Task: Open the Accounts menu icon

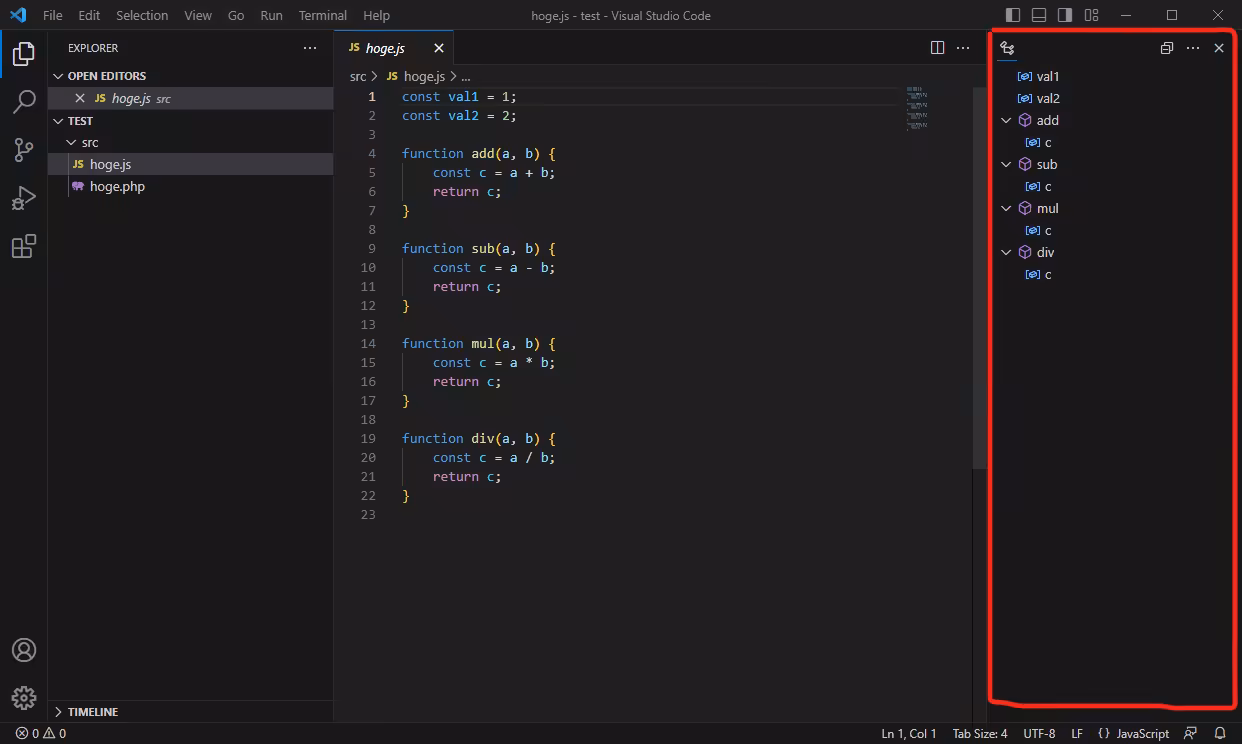Action: [x=24, y=650]
